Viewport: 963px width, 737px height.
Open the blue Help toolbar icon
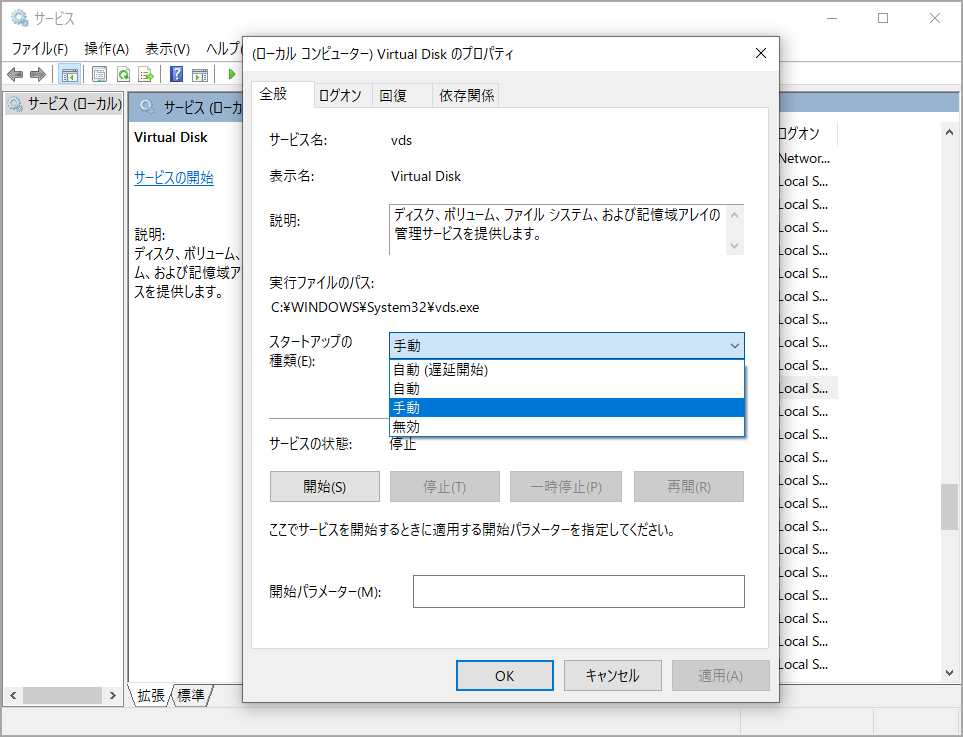176,74
